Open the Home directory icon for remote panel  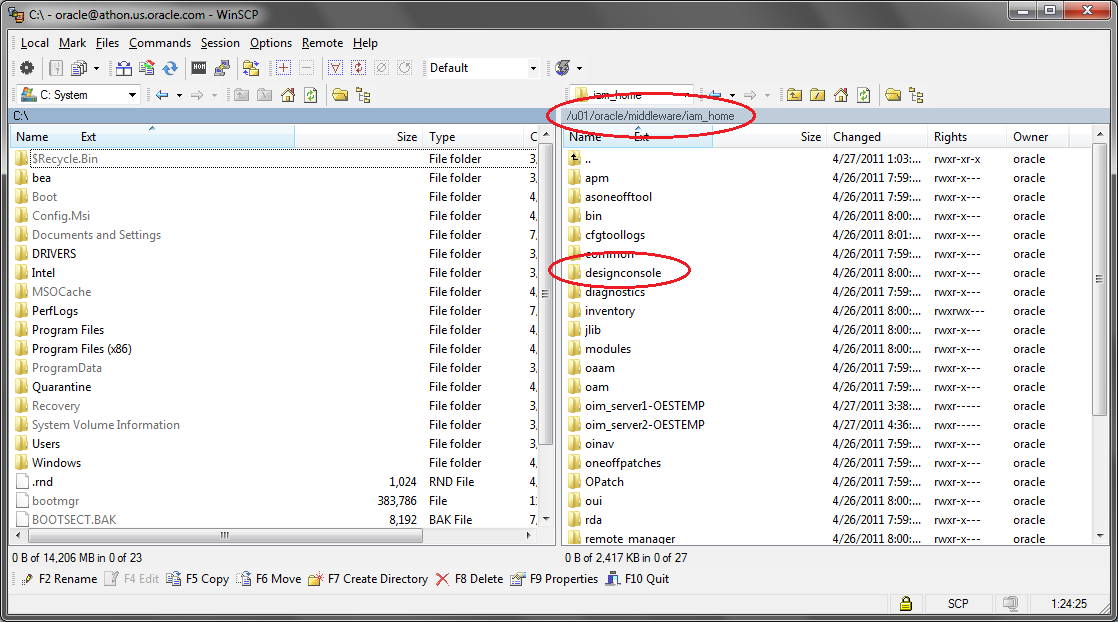coord(841,97)
